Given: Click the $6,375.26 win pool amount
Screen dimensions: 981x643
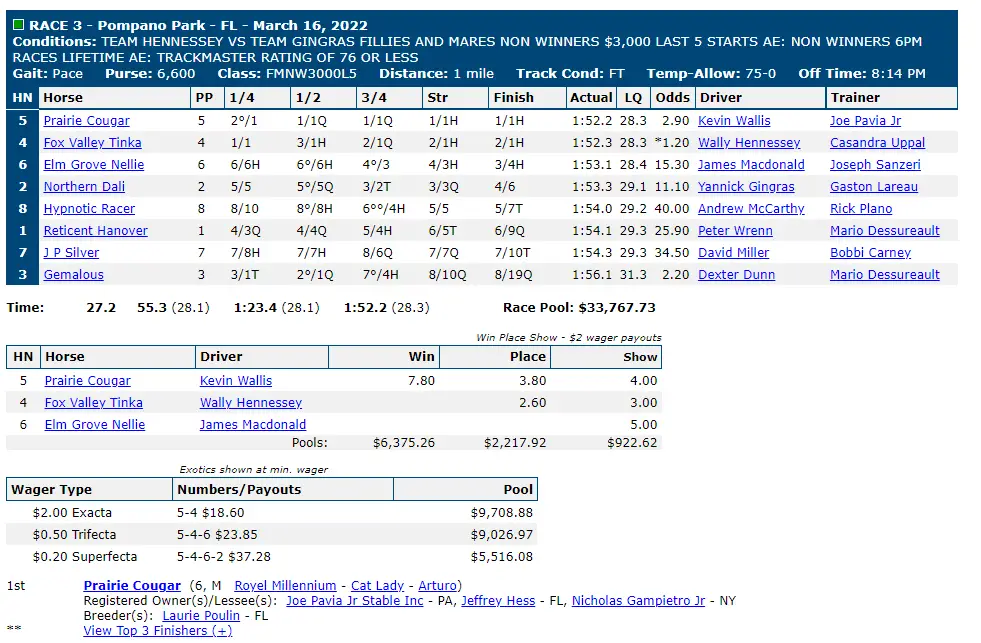Looking at the screenshot, I should tap(404, 442).
